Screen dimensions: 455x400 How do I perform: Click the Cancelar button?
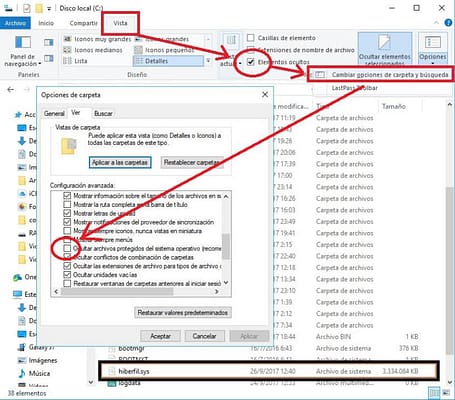[204, 336]
